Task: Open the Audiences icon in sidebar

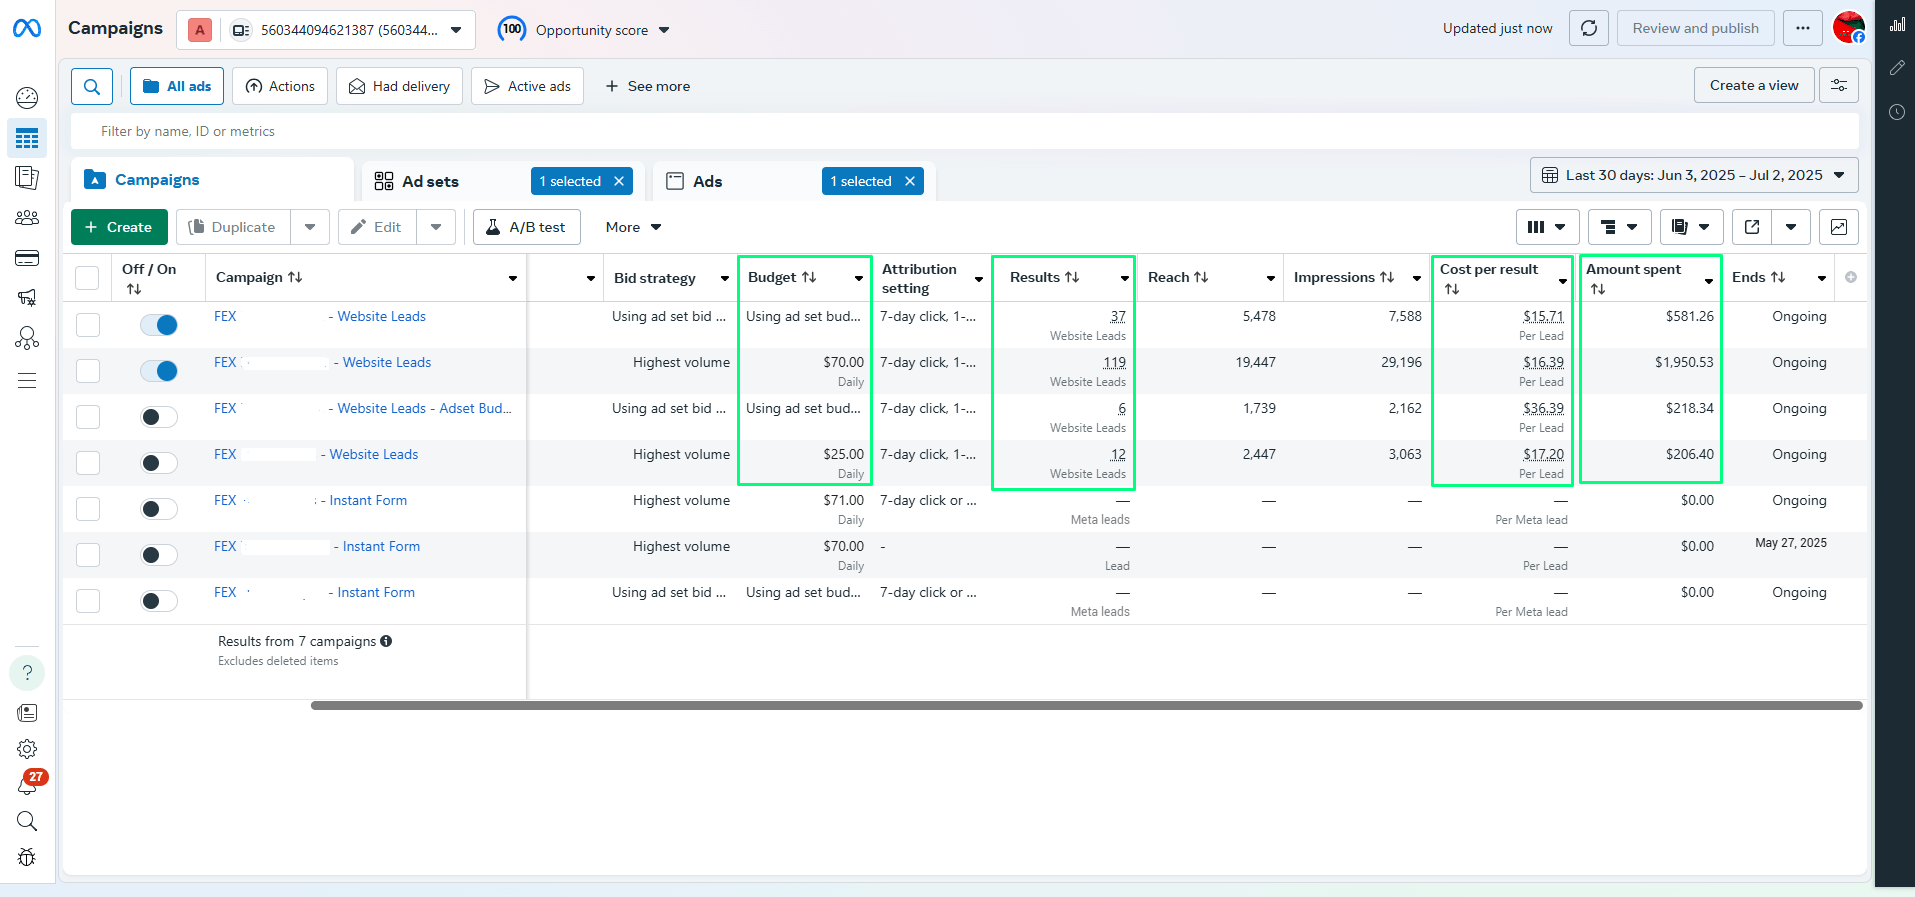Action: [x=27, y=218]
